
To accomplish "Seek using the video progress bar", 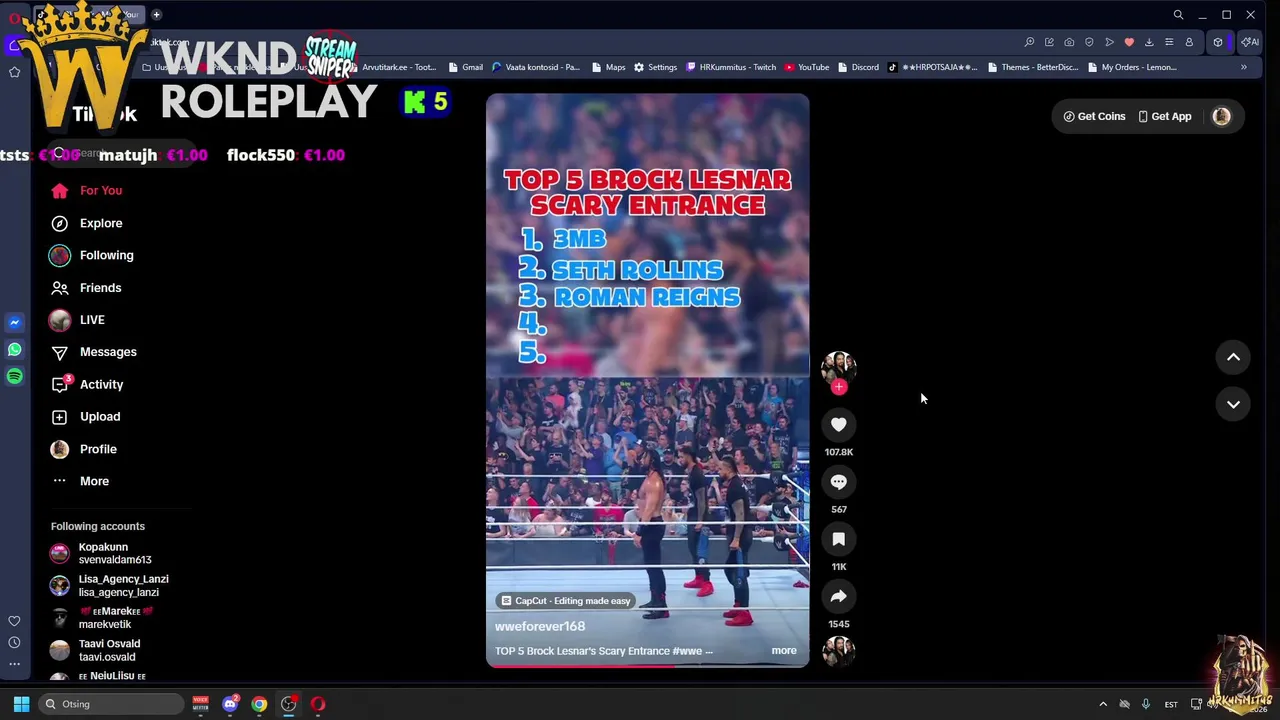I will [x=647, y=666].
